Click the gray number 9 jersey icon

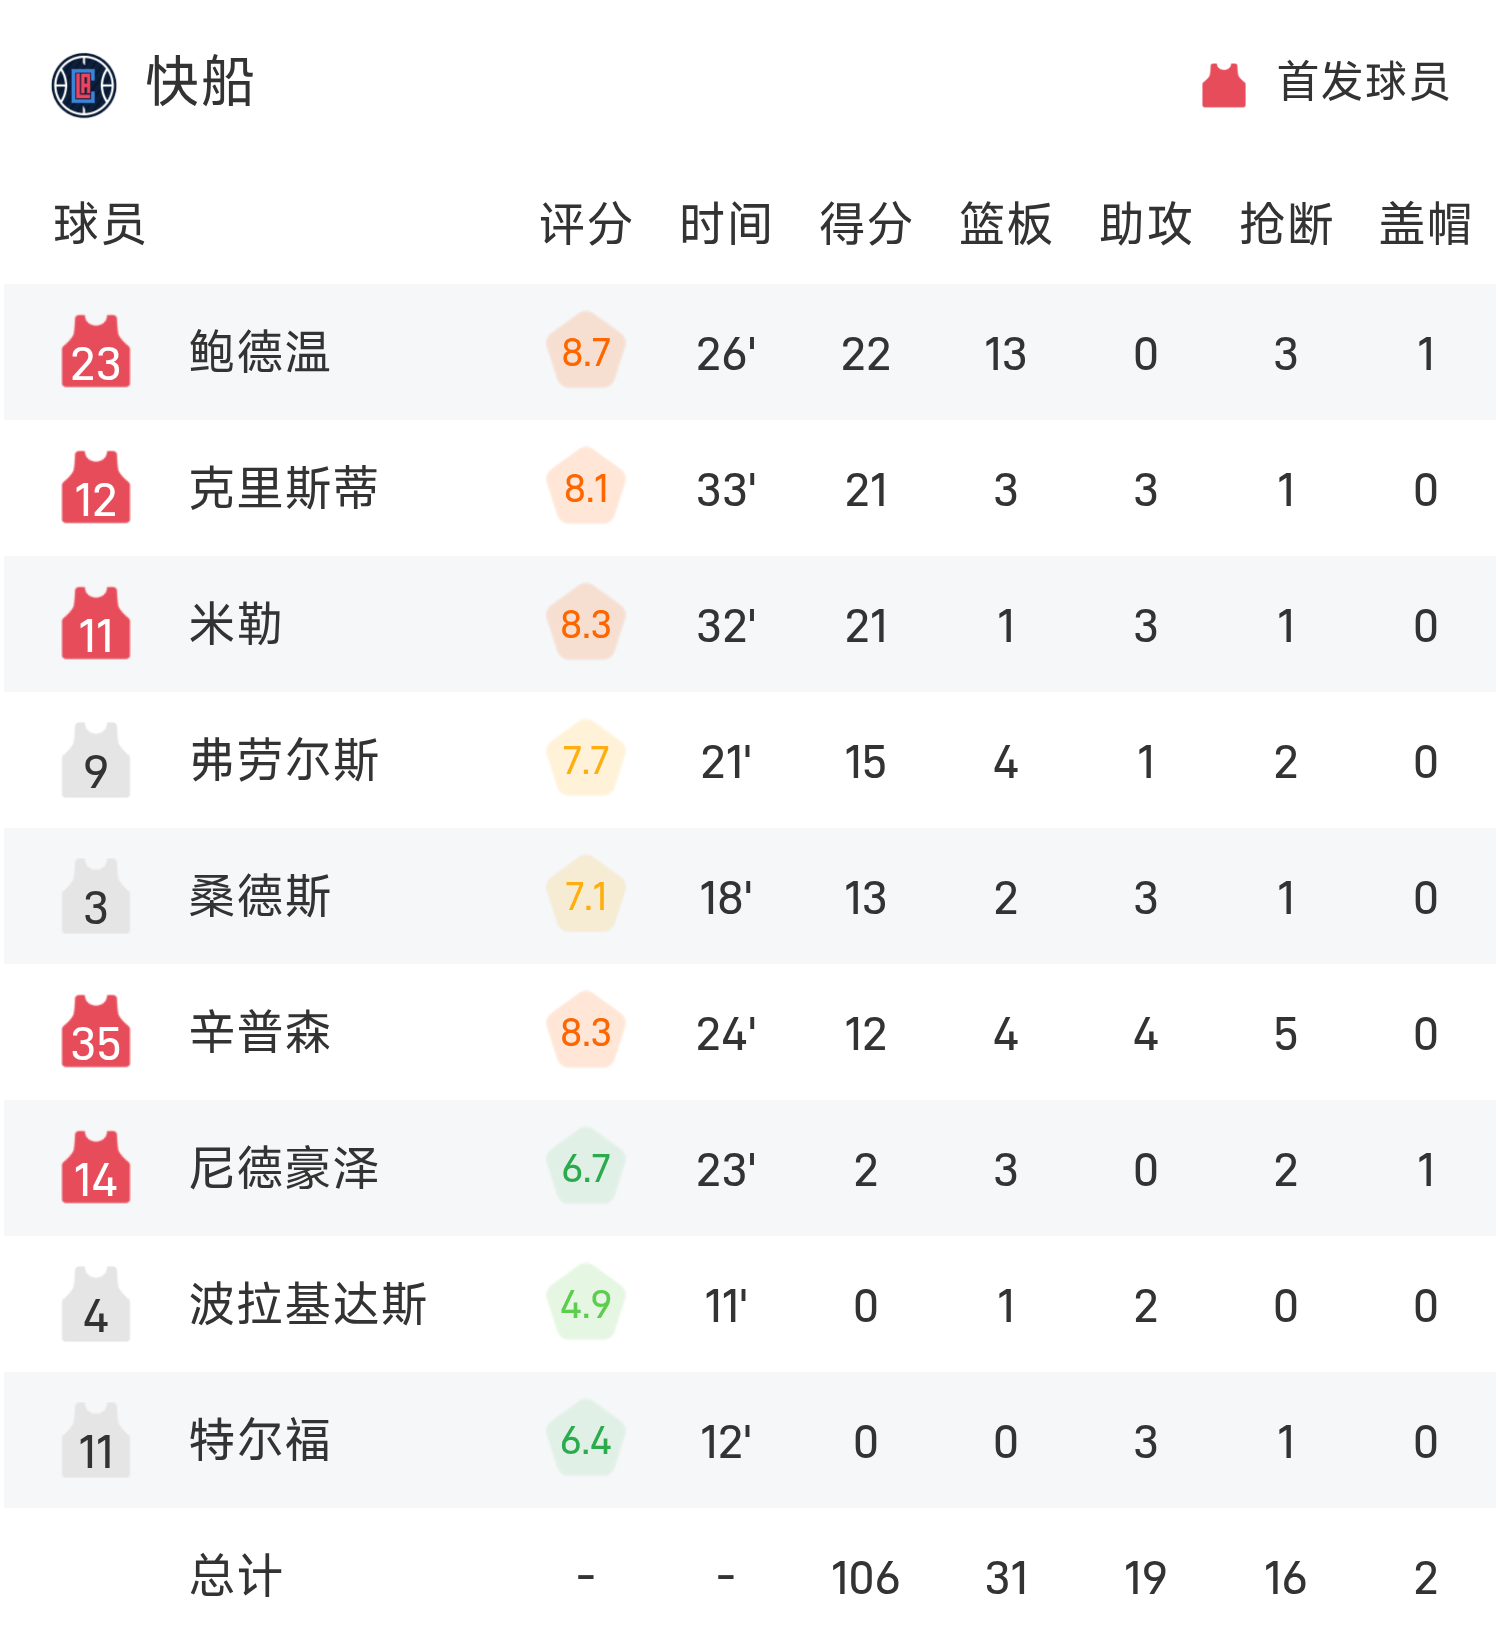(96, 760)
